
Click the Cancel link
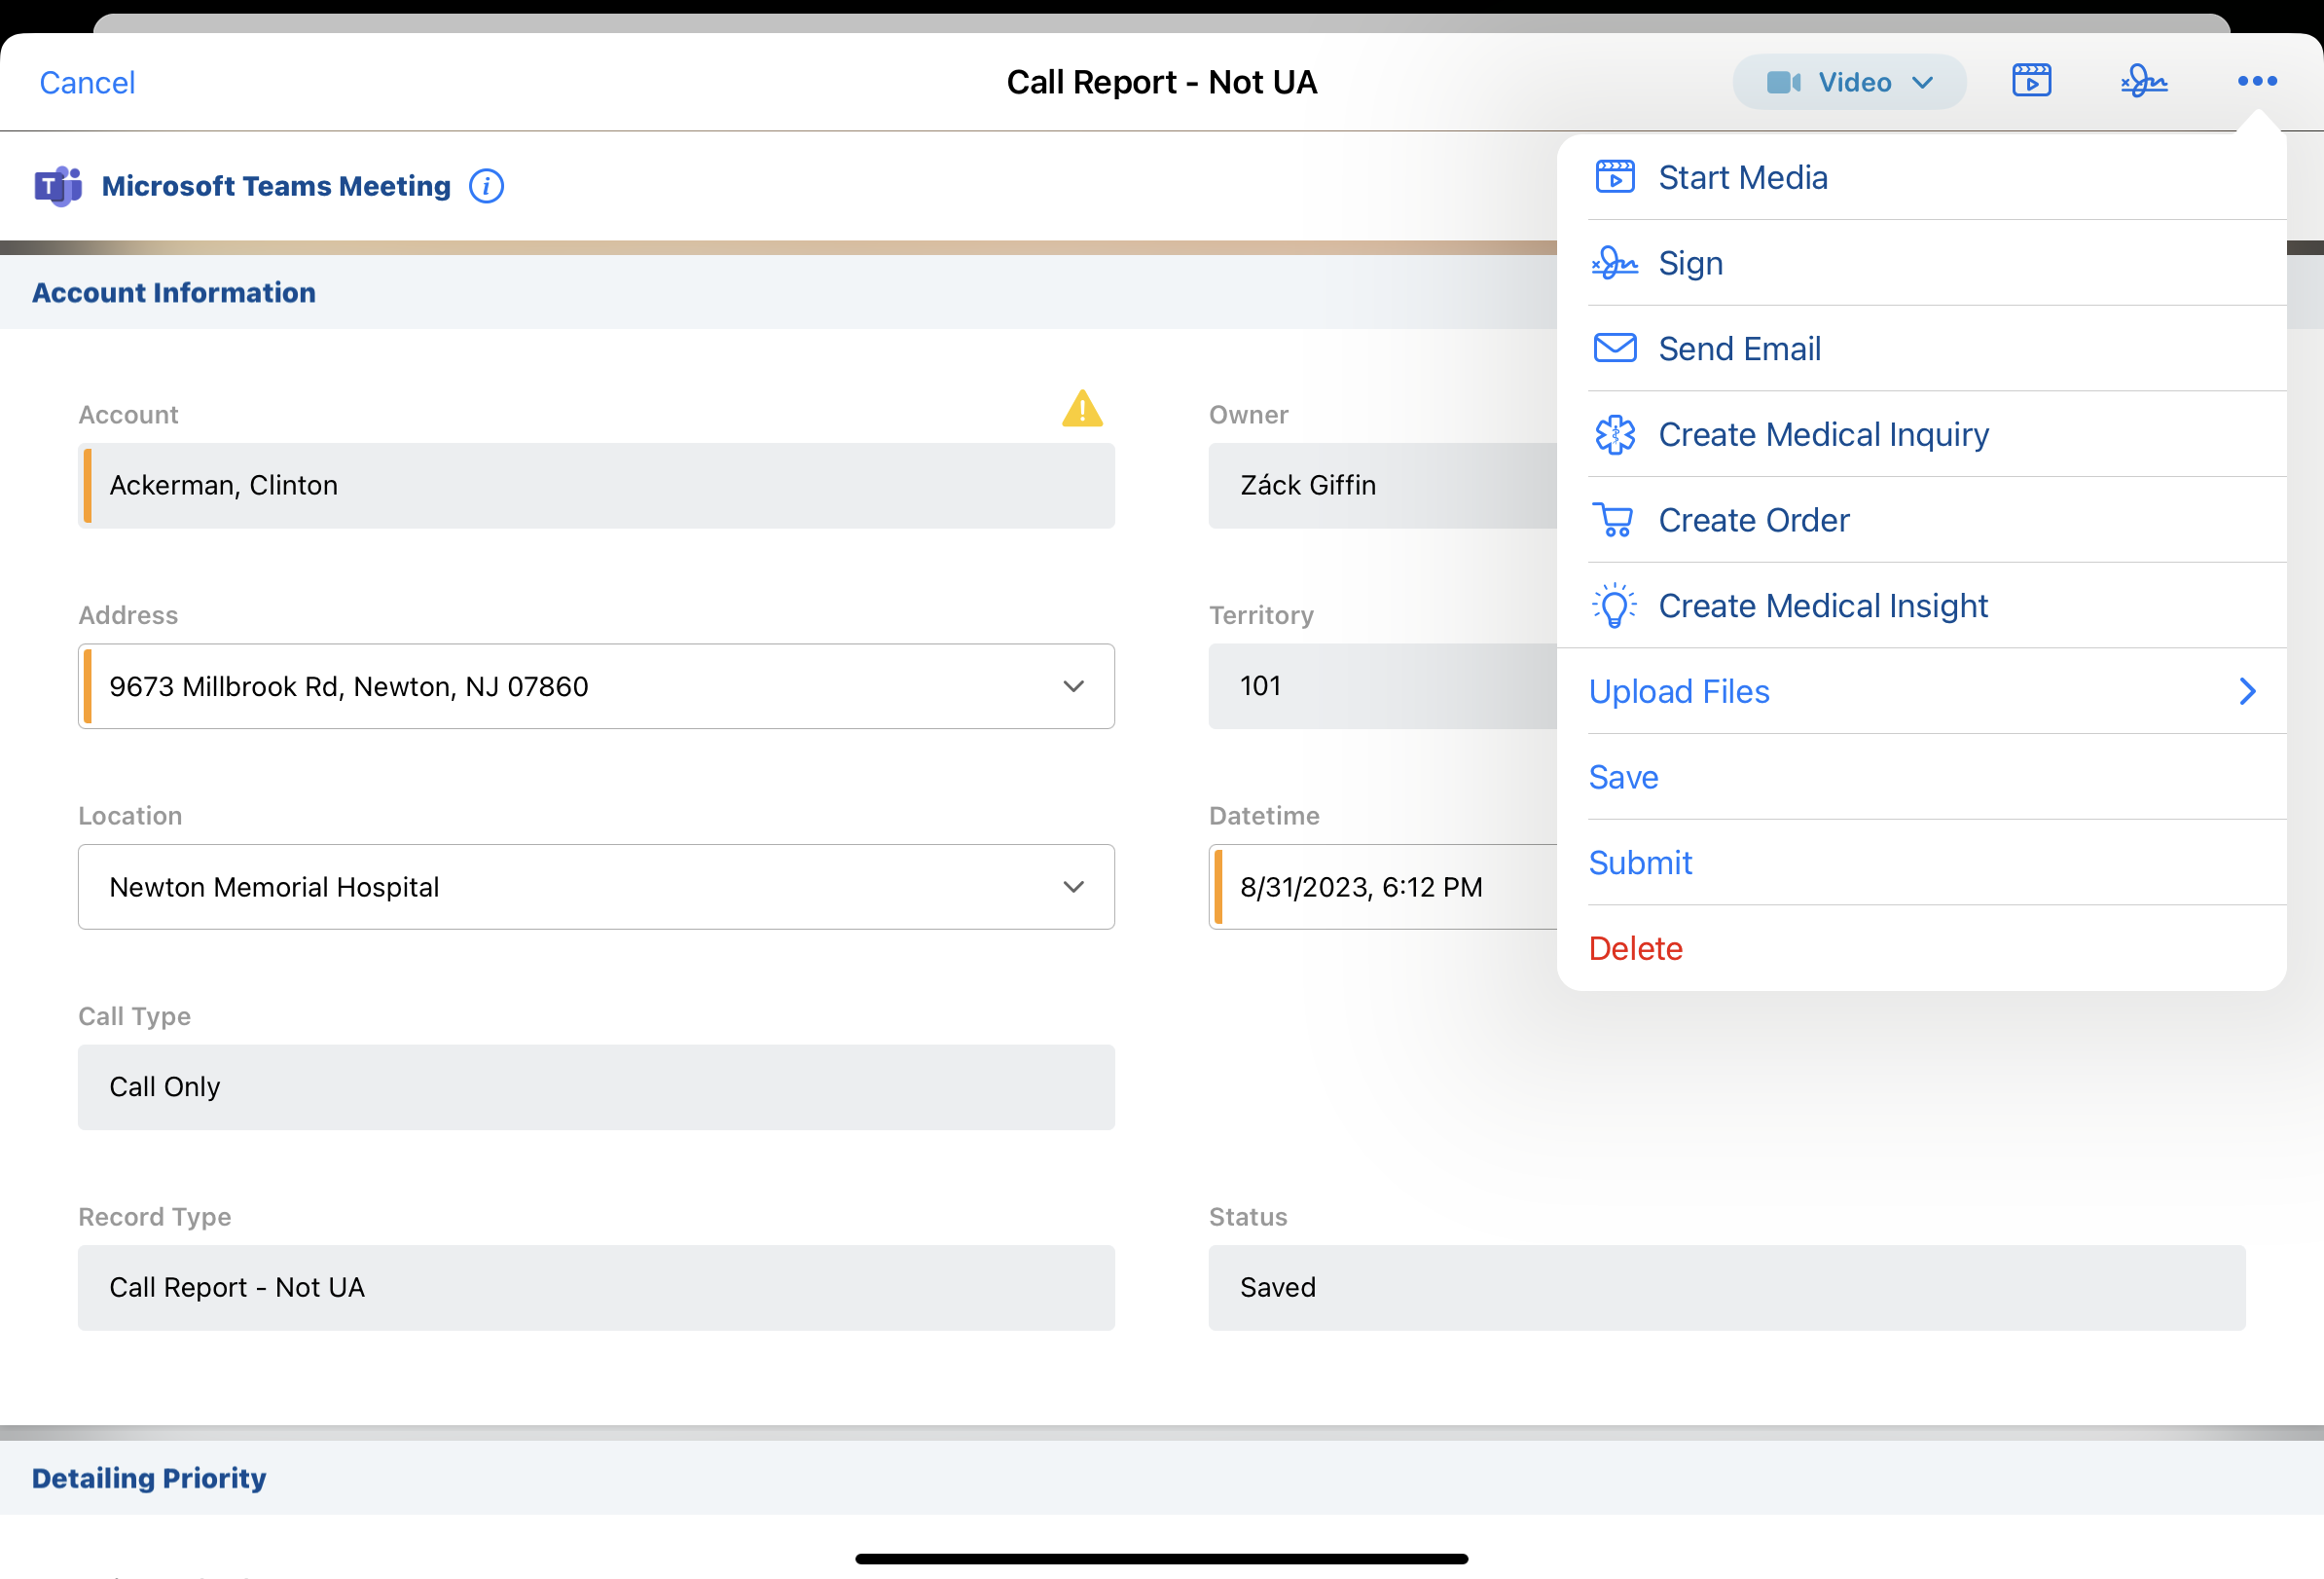click(x=87, y=82)
